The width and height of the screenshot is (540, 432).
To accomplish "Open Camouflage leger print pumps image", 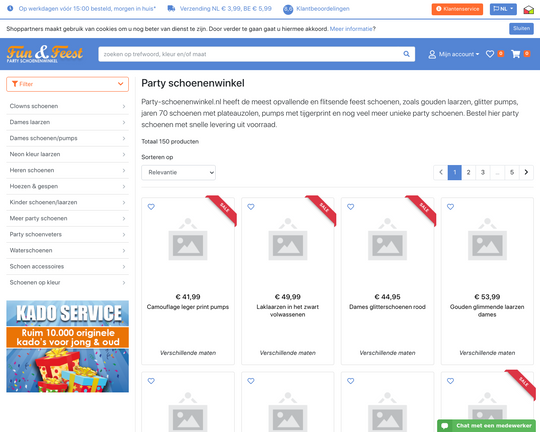I will 188,239.
